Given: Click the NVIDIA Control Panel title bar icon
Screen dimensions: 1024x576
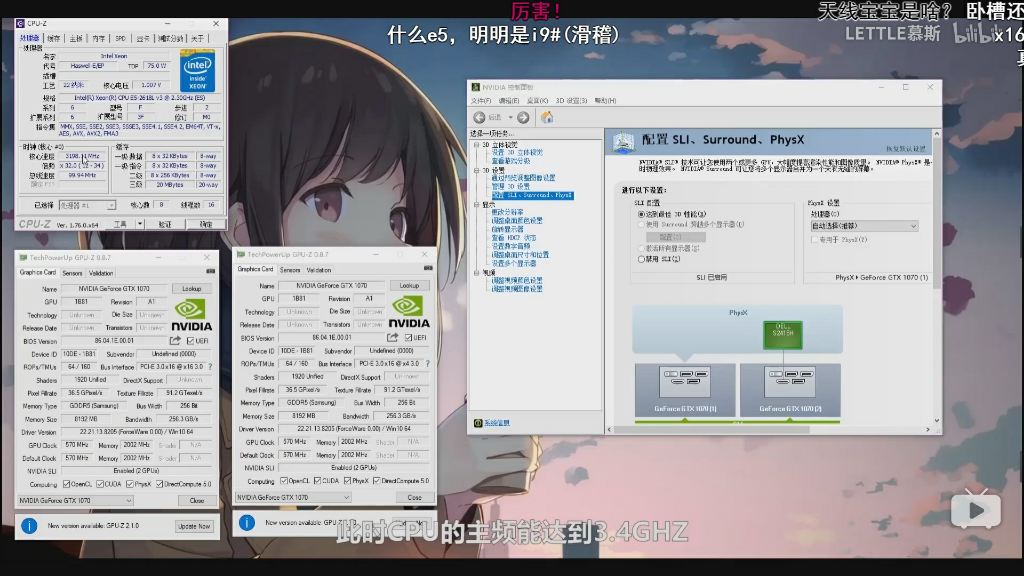Looking at the screenshot, I should [x=476, y=87].
